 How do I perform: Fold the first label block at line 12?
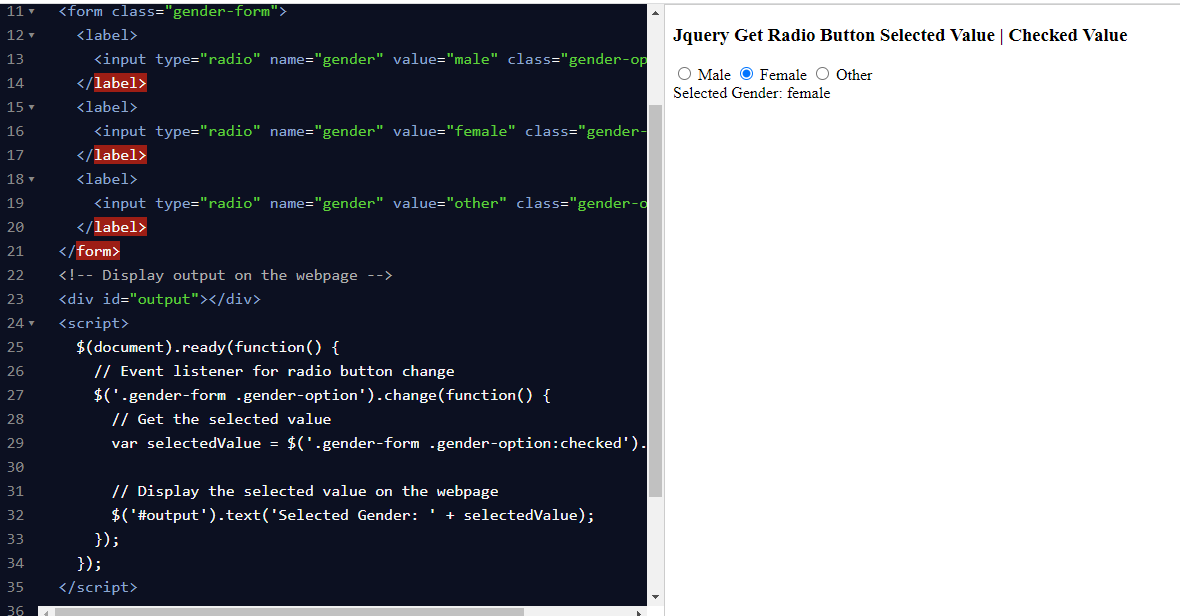31,35
